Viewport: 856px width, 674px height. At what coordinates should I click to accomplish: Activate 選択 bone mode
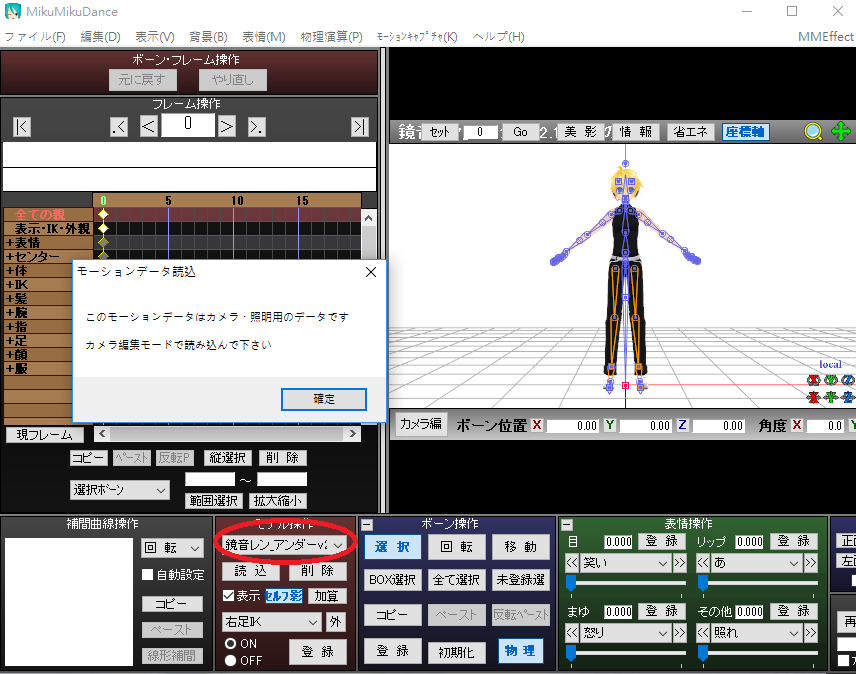(392, 547)
